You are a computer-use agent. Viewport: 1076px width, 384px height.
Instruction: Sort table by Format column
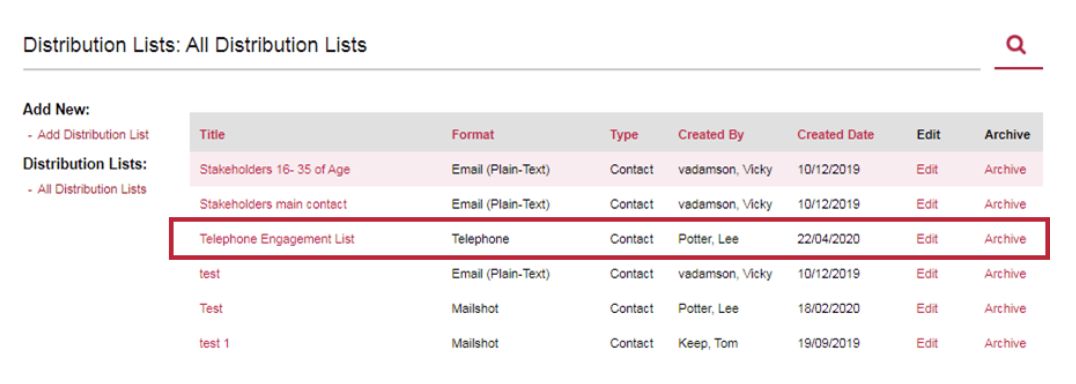[473, 135]
